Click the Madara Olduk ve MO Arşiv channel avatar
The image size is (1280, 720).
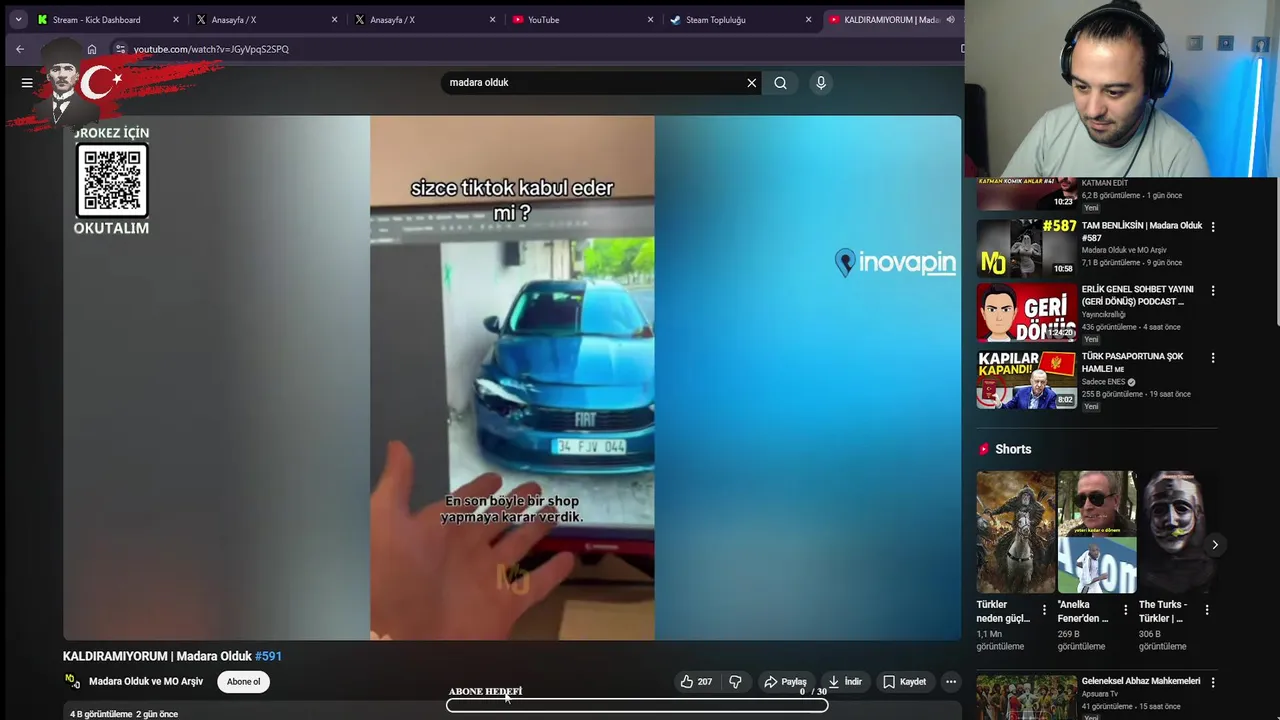coord(72,681)
